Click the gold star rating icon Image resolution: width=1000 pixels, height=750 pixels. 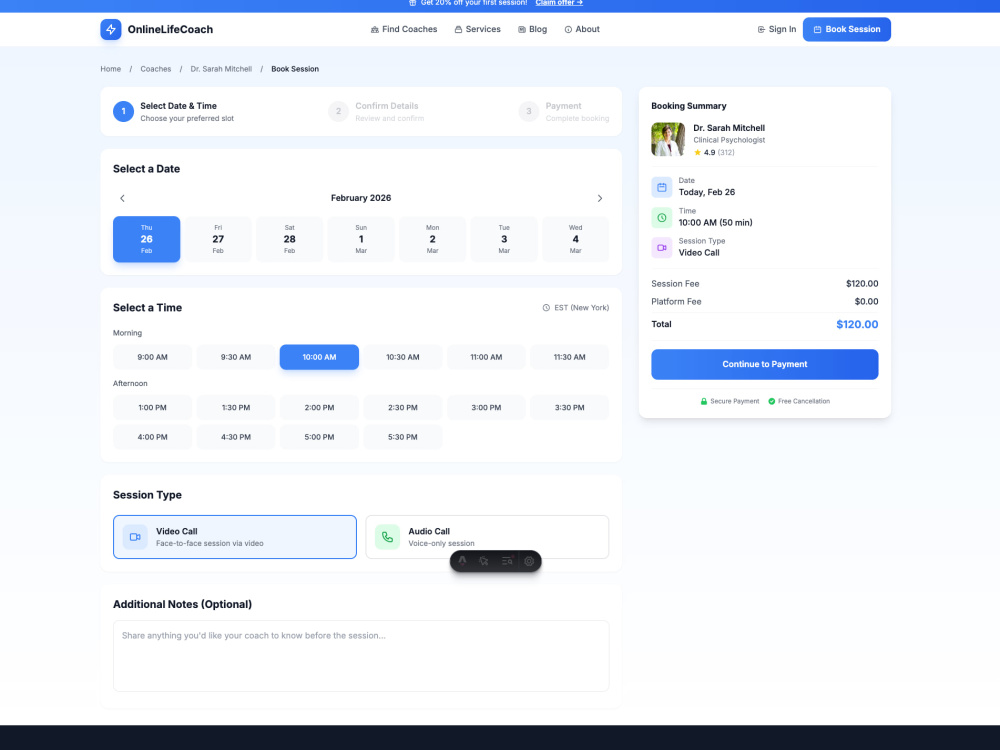coord(698,152)
